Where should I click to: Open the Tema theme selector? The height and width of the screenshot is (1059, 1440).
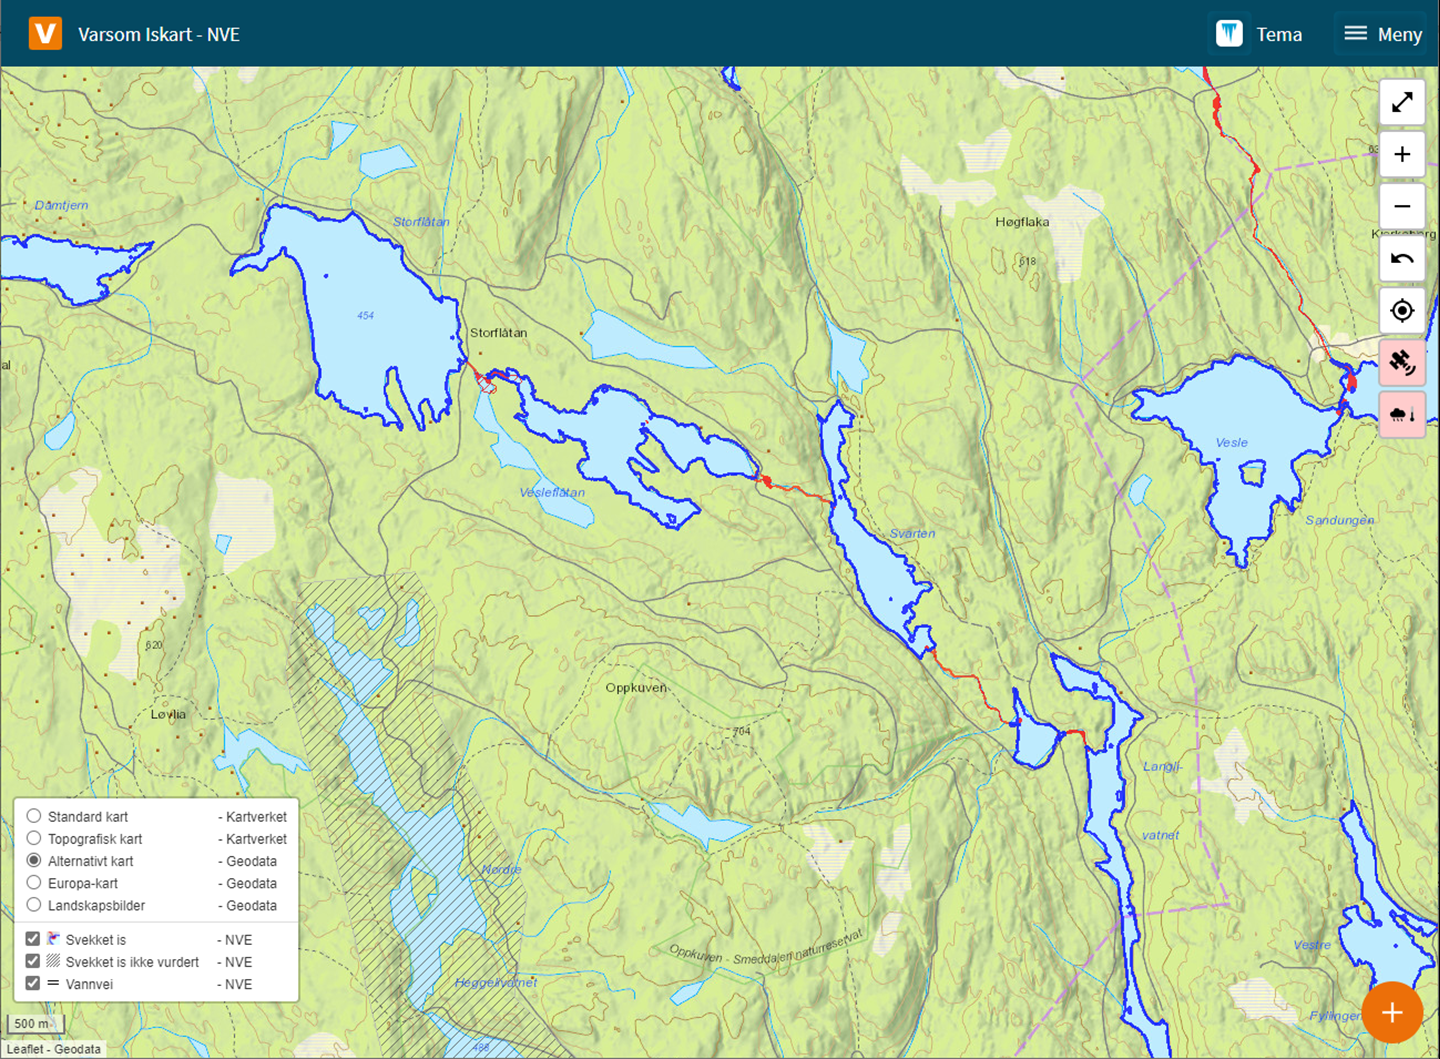1260,34
